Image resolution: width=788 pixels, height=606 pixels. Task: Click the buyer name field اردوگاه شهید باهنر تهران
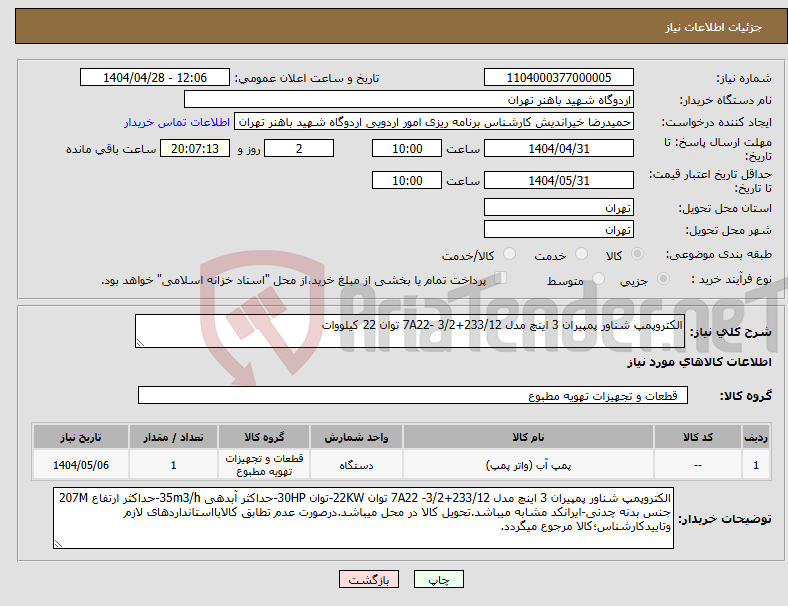pyautogui.click(x=409, y=99)
